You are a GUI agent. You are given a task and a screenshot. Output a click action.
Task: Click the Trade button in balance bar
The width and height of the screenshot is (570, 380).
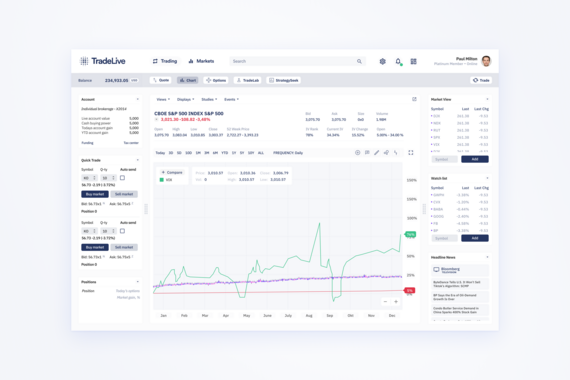[481, 80]
